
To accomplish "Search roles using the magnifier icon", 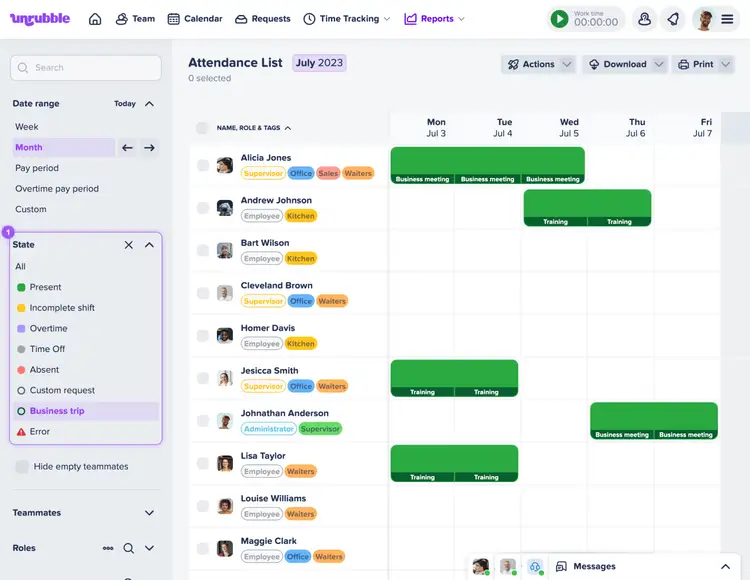I will pos(128,548).
